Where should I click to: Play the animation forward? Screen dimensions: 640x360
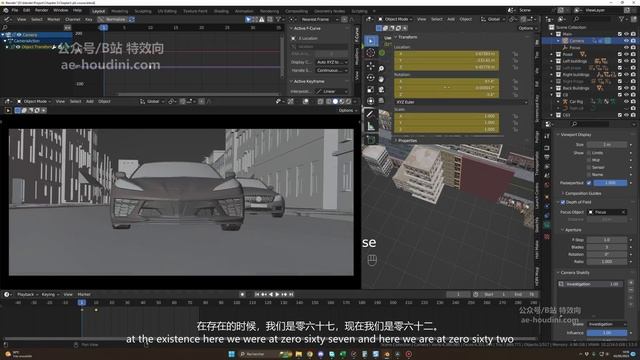click(x=278, y=294)
